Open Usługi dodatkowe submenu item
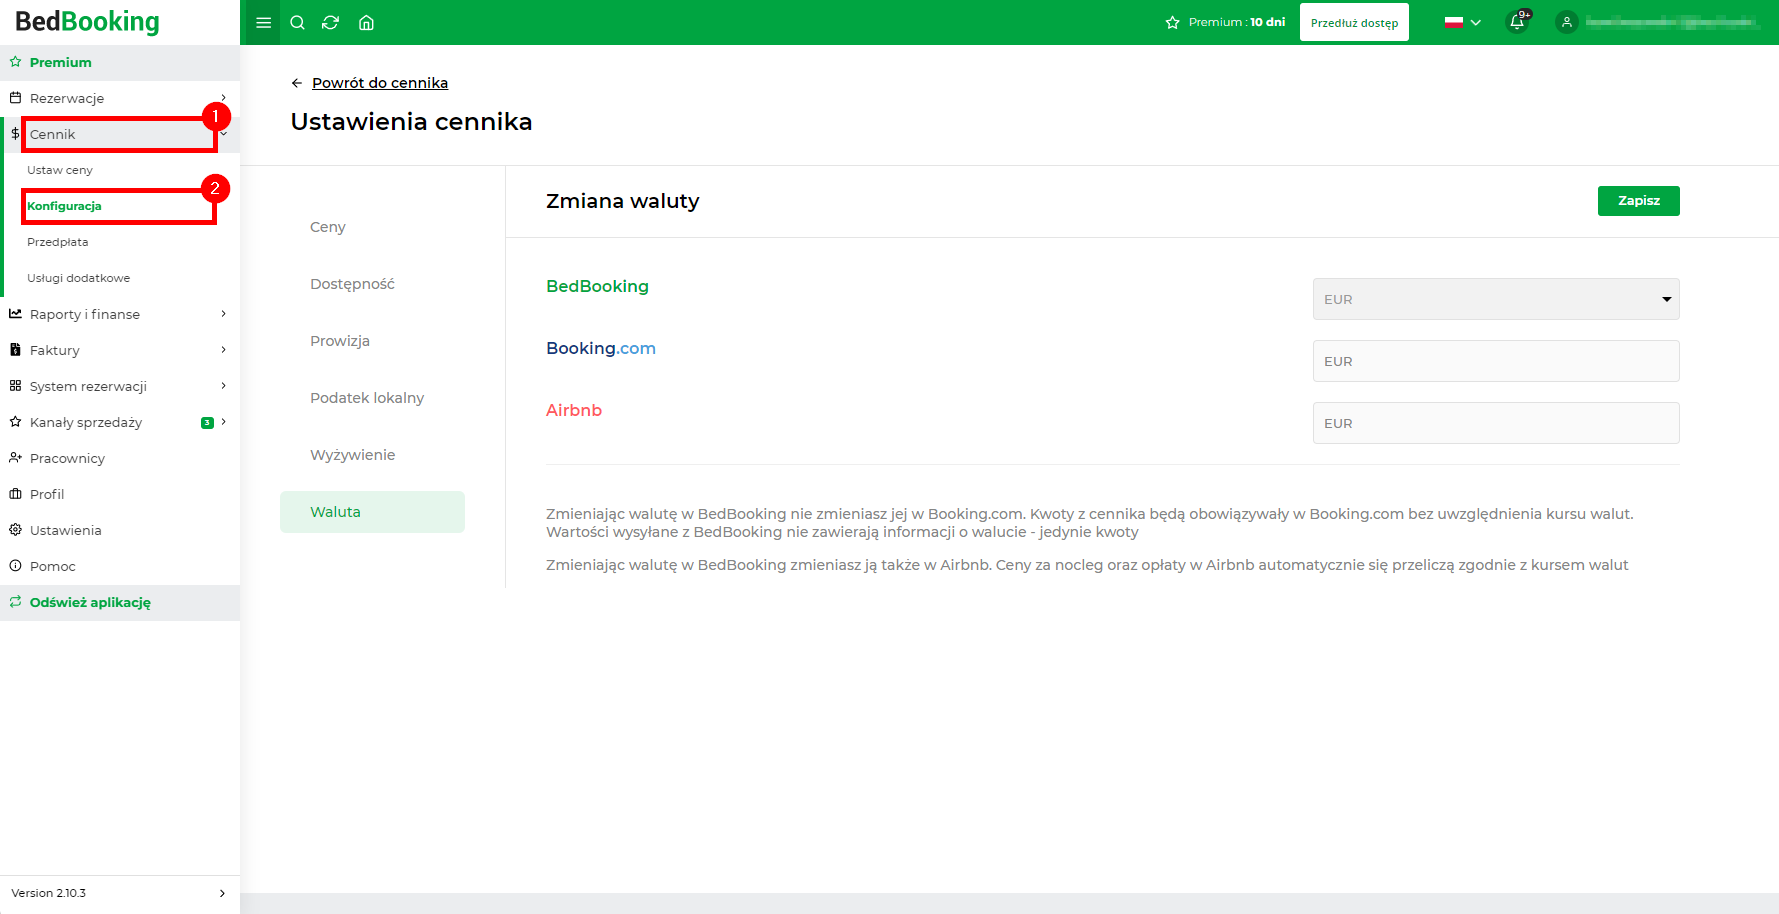Screen dimensions: 1779x914 [79, 278]
